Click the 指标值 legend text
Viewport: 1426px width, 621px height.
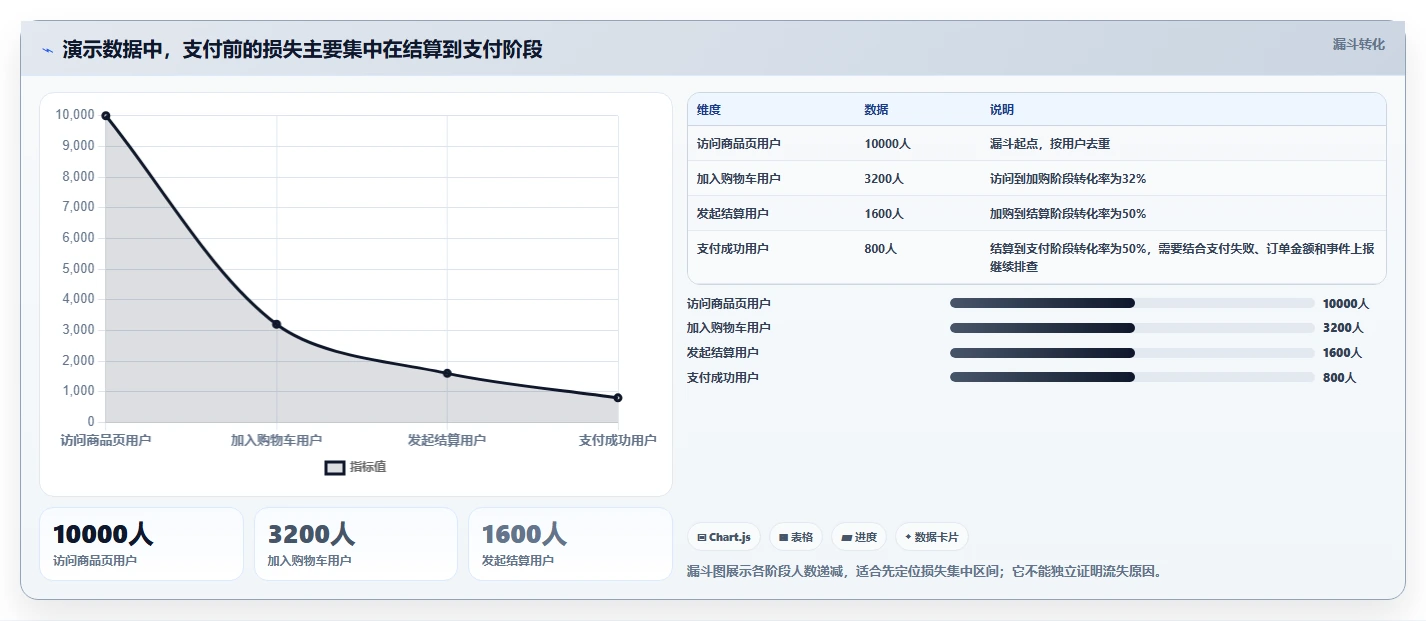[x=368, y=467]
